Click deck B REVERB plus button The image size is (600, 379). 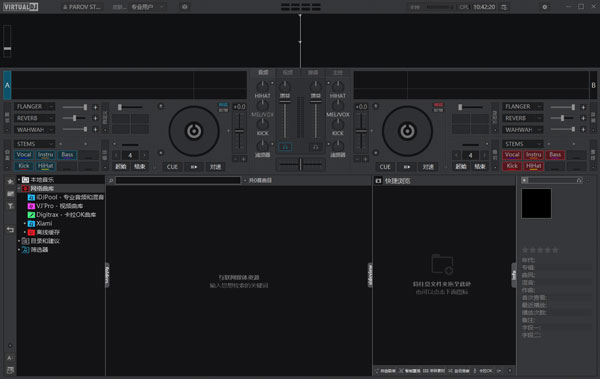coord(583,118)
